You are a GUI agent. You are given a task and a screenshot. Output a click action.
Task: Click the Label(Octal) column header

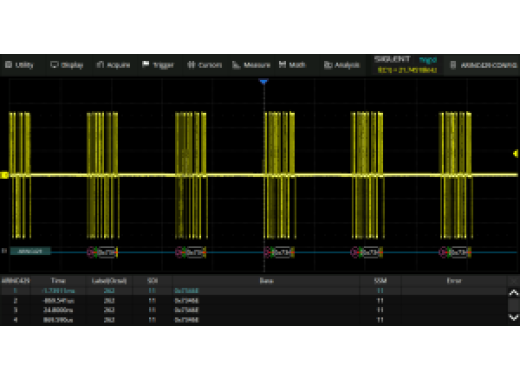(x=109, y=281)
